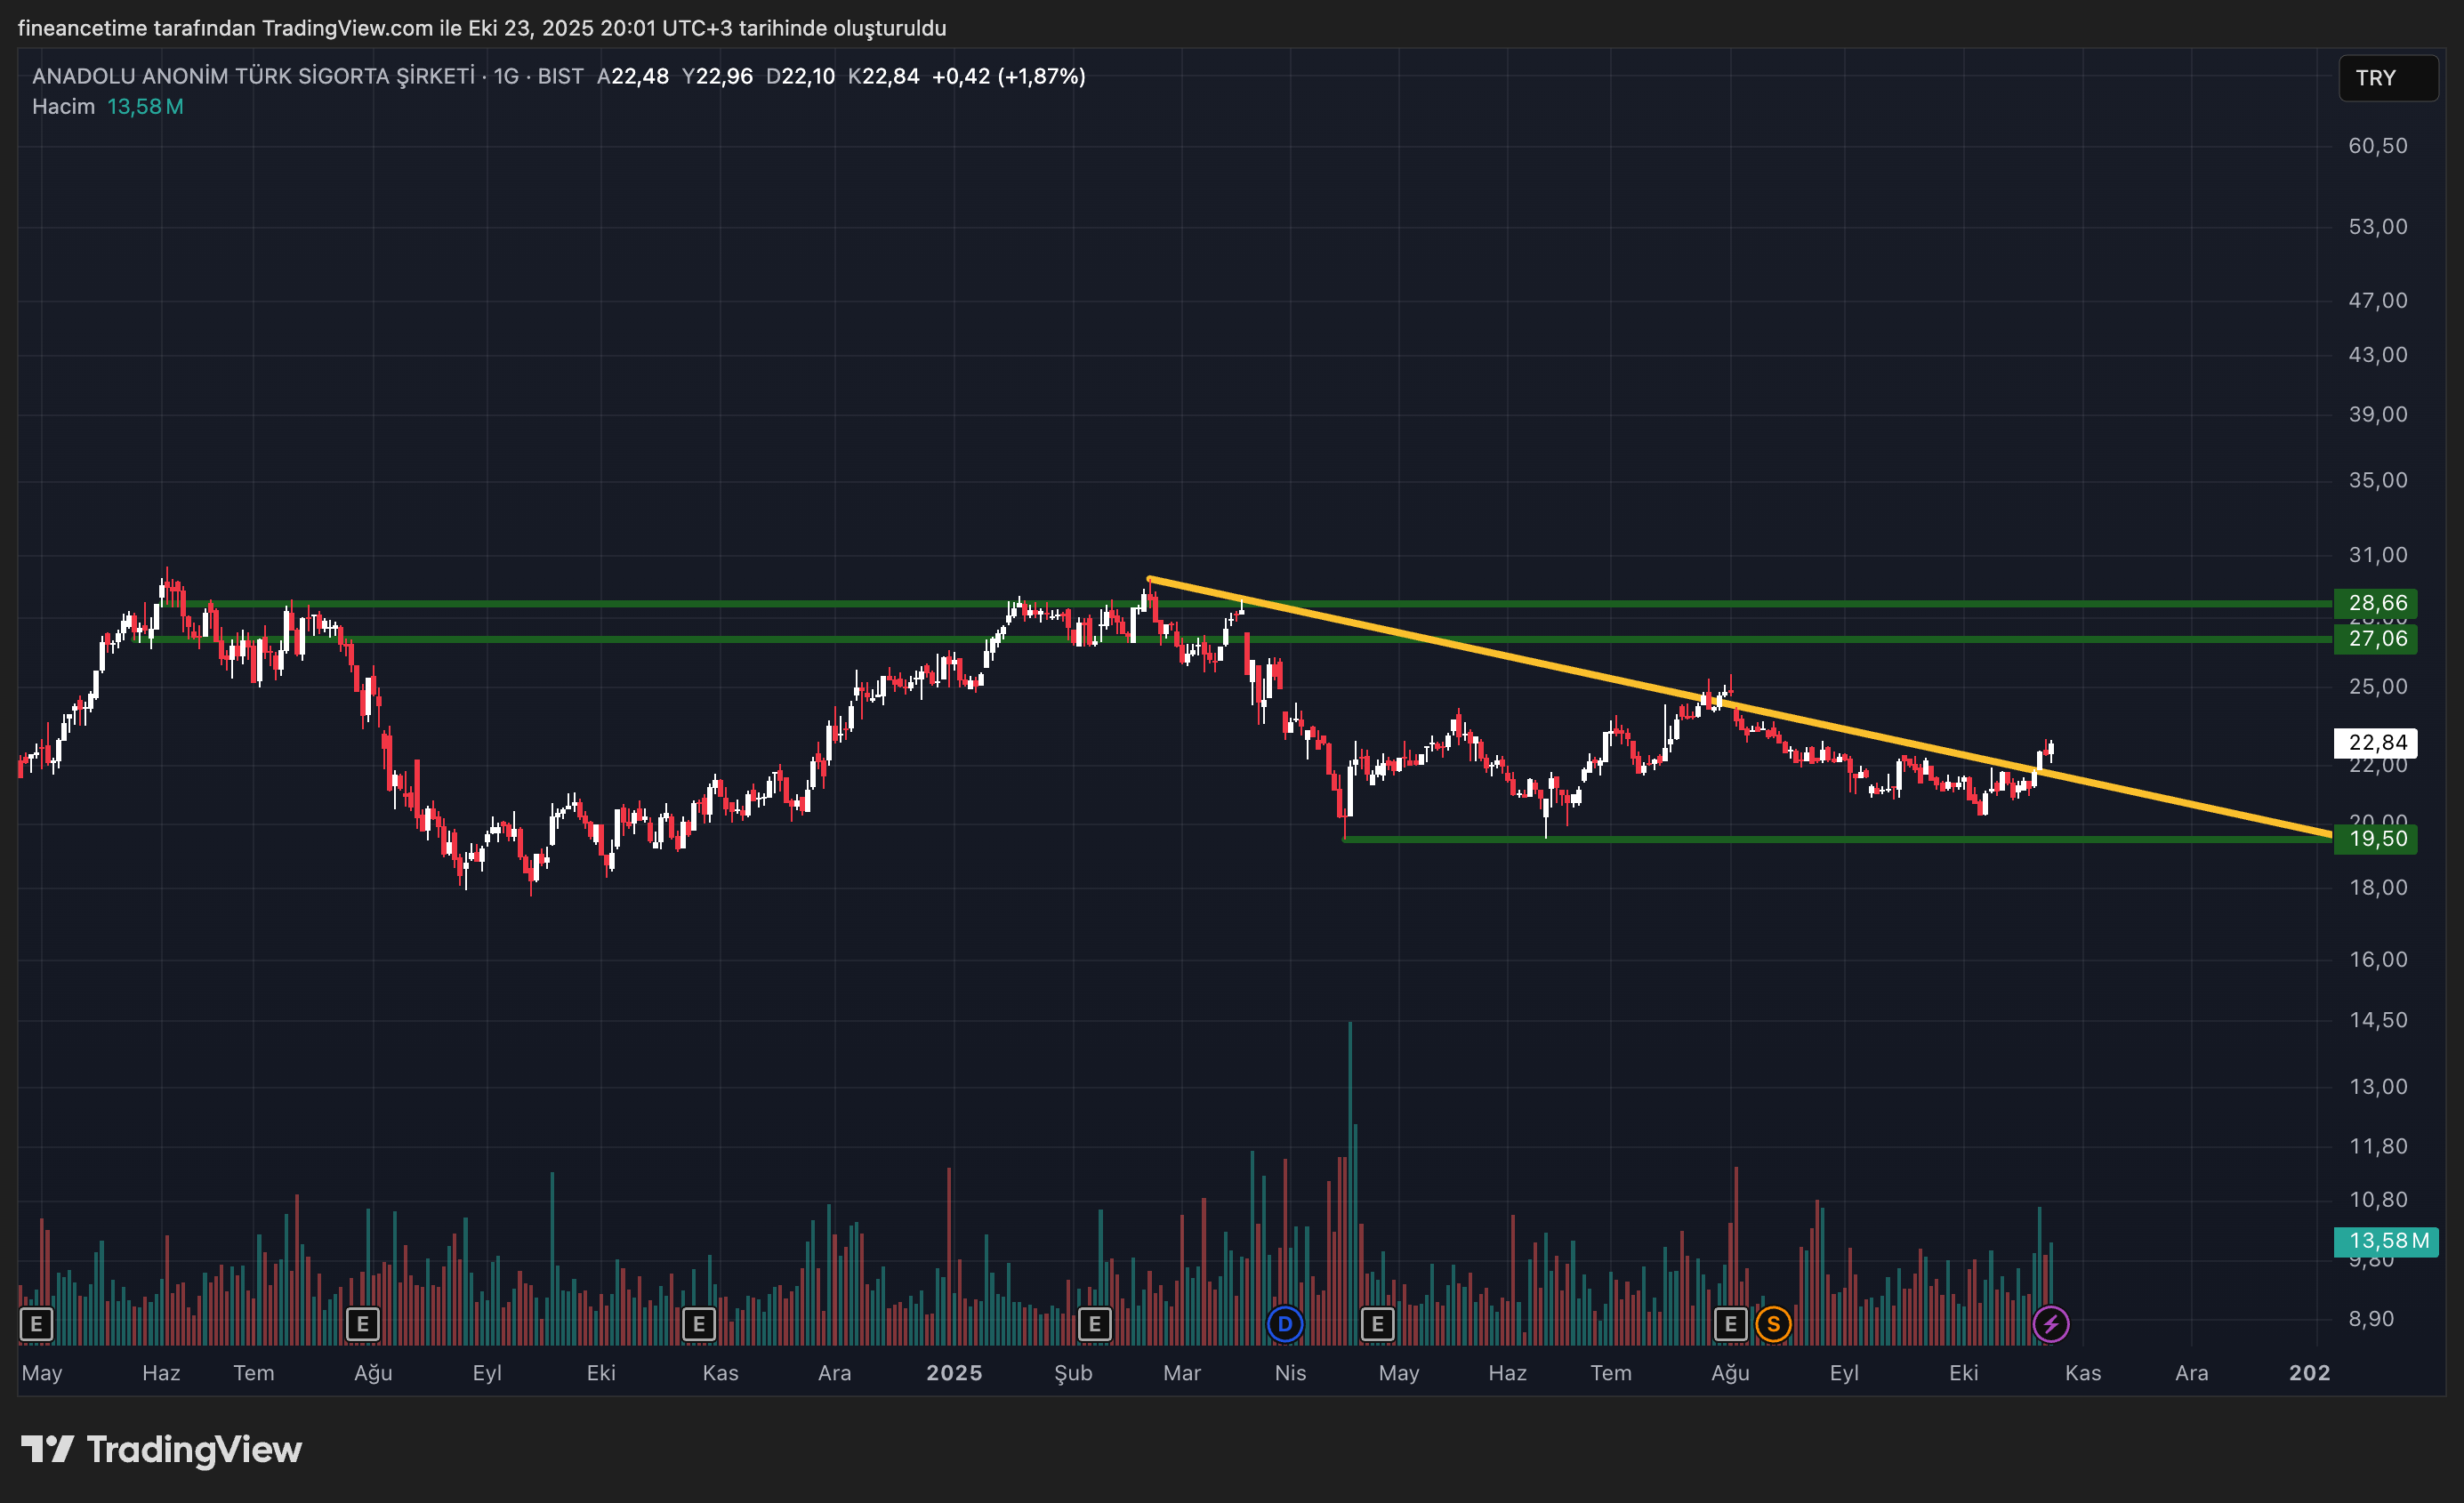2464x1503 pixels.
Task: Click the 22,84 current price label
Action: coord(2376,743)
